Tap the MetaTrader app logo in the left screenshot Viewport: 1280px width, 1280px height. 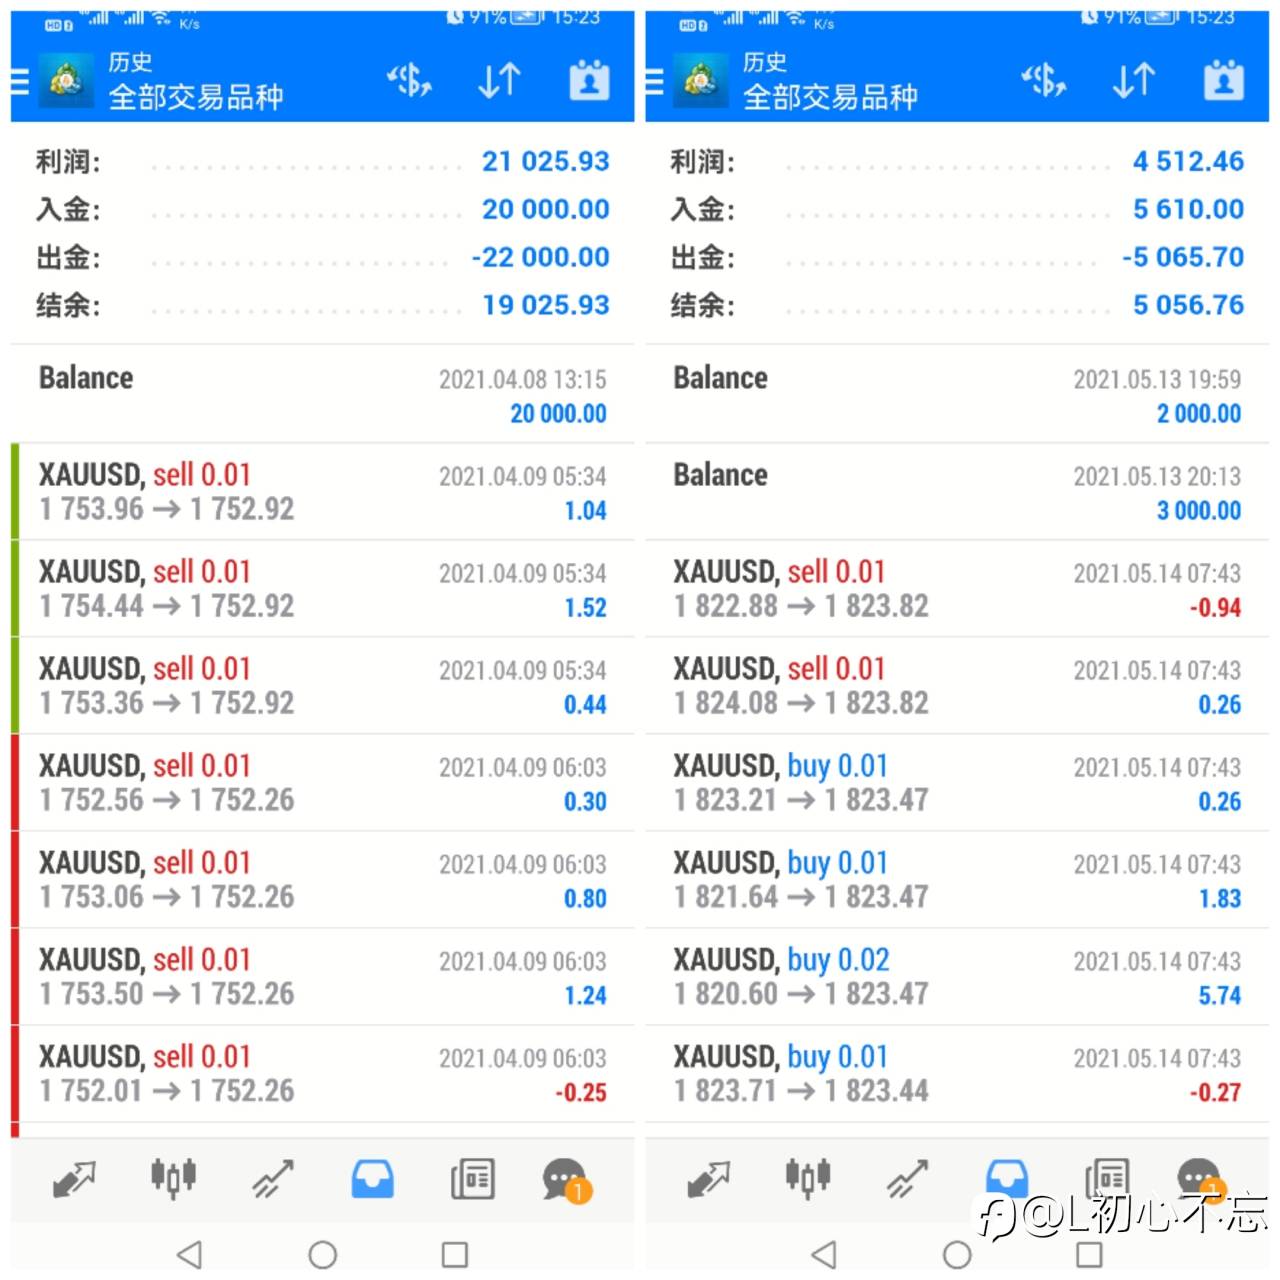point(66,81)
